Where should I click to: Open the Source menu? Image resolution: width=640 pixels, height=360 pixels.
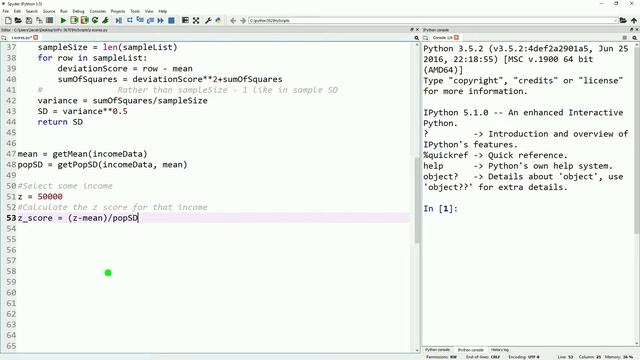[x=49, y=11]
